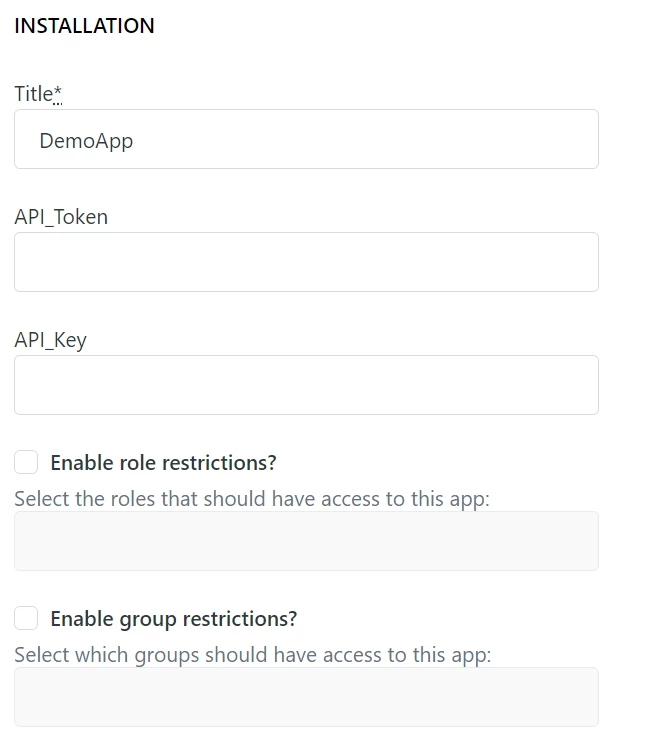Click the API_Token label
This screenshot has height=741, width=649.
(x=61, y=217)
